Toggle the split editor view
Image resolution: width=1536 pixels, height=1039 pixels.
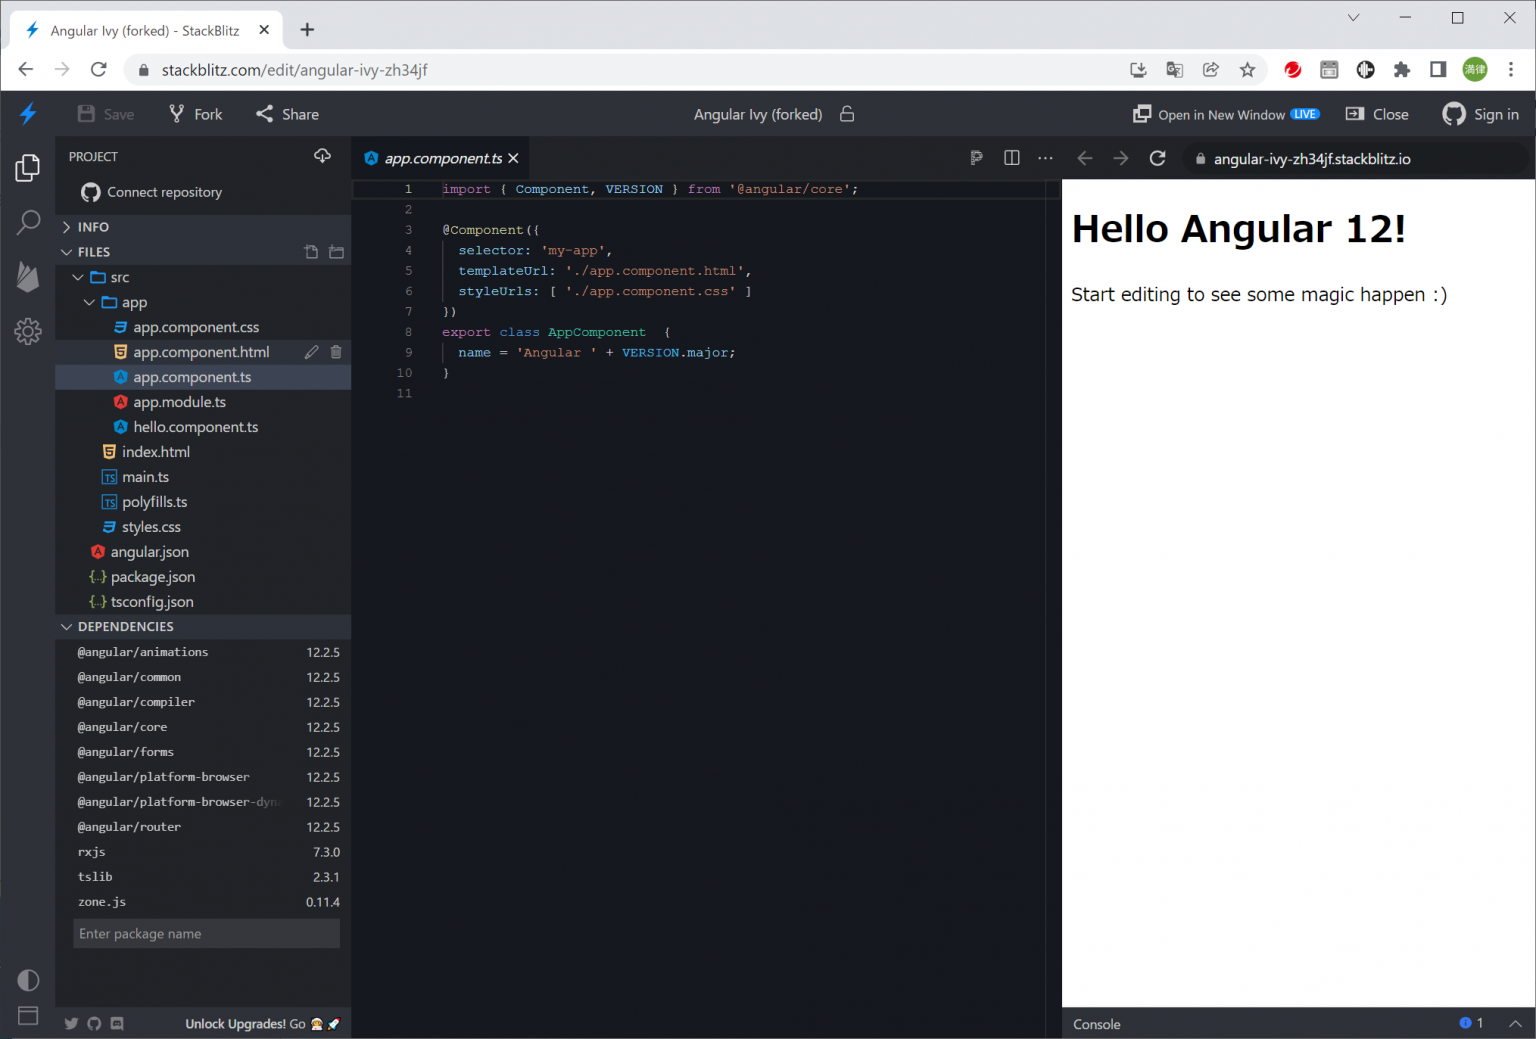pos(1011,158)
